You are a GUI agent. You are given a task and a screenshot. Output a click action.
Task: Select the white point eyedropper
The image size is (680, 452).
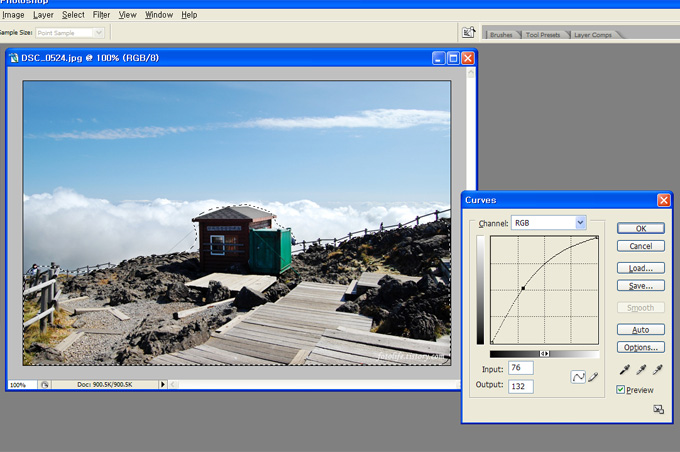658,370
